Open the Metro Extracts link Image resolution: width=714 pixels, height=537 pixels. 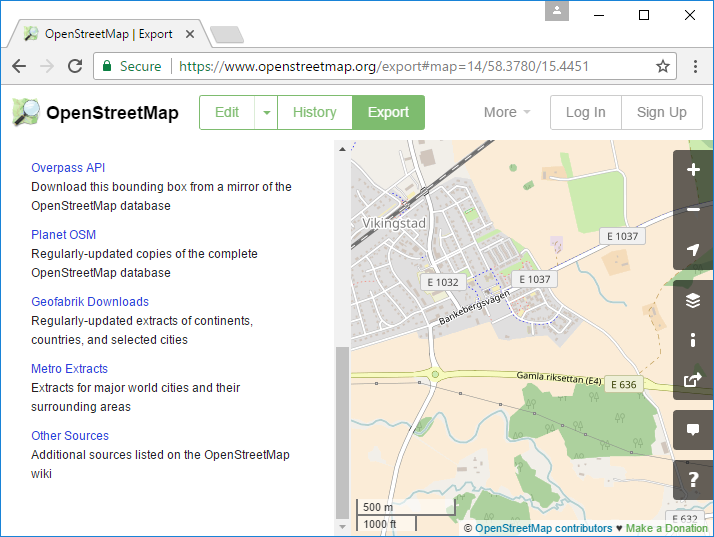pyautogui.click(x=69, y=368)
